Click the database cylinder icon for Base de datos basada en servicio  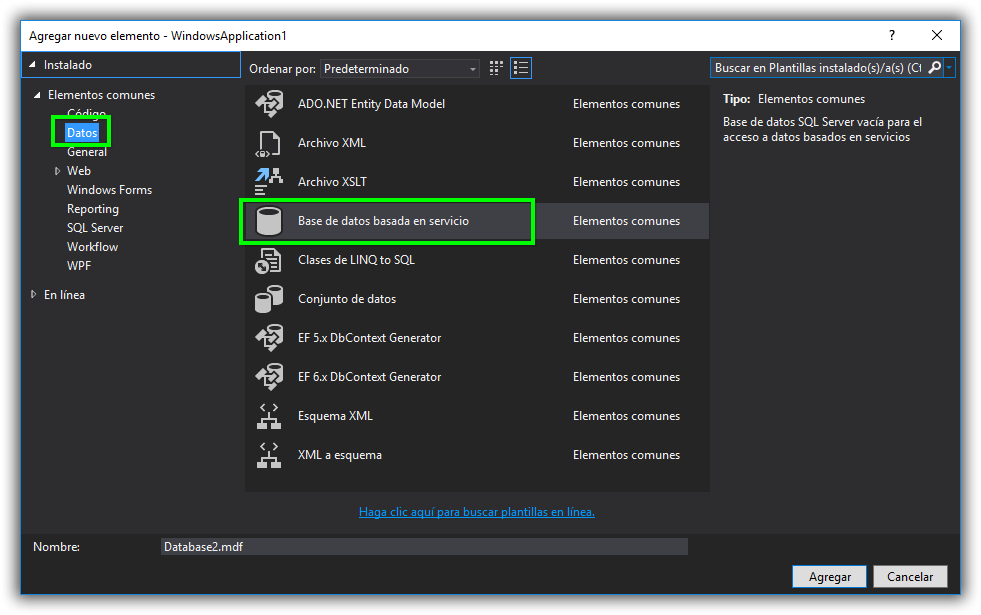tap(269, 221)
